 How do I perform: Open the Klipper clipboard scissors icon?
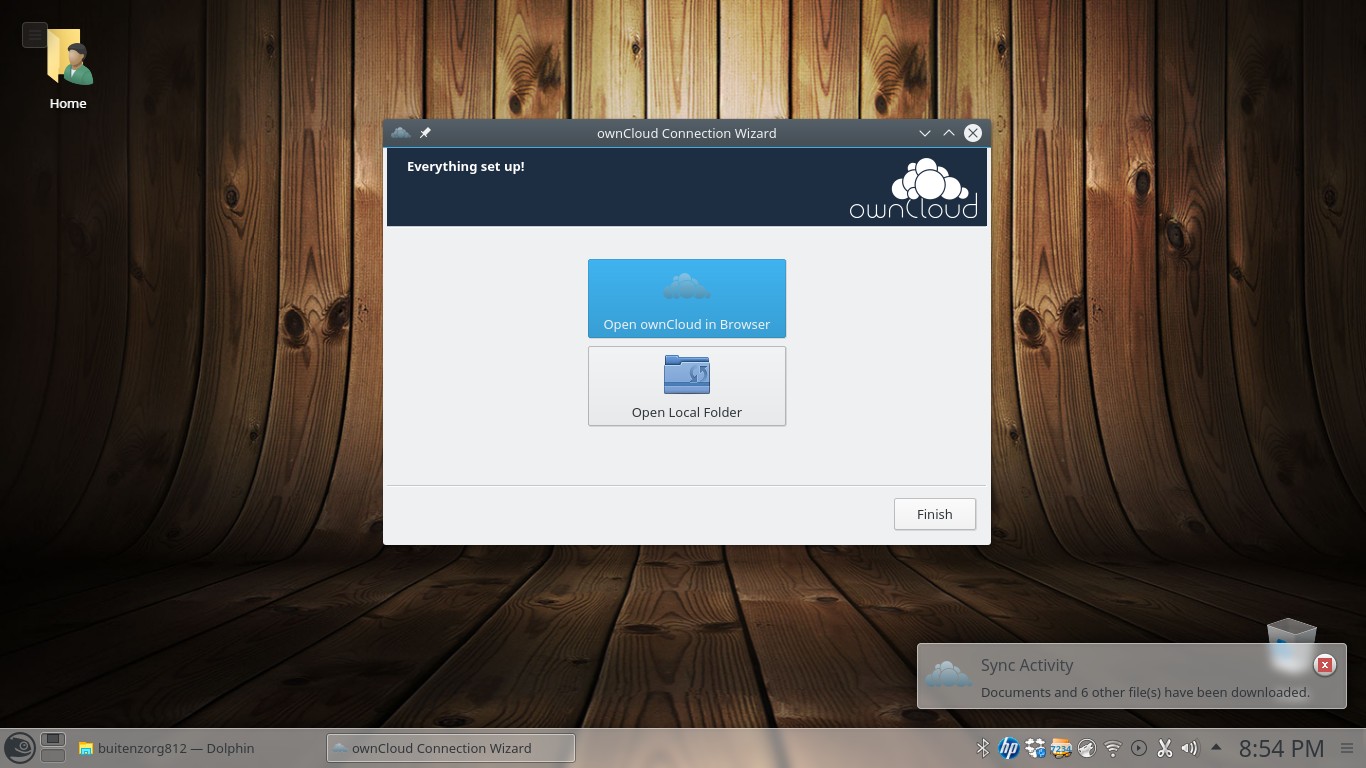coord(1164,748)
